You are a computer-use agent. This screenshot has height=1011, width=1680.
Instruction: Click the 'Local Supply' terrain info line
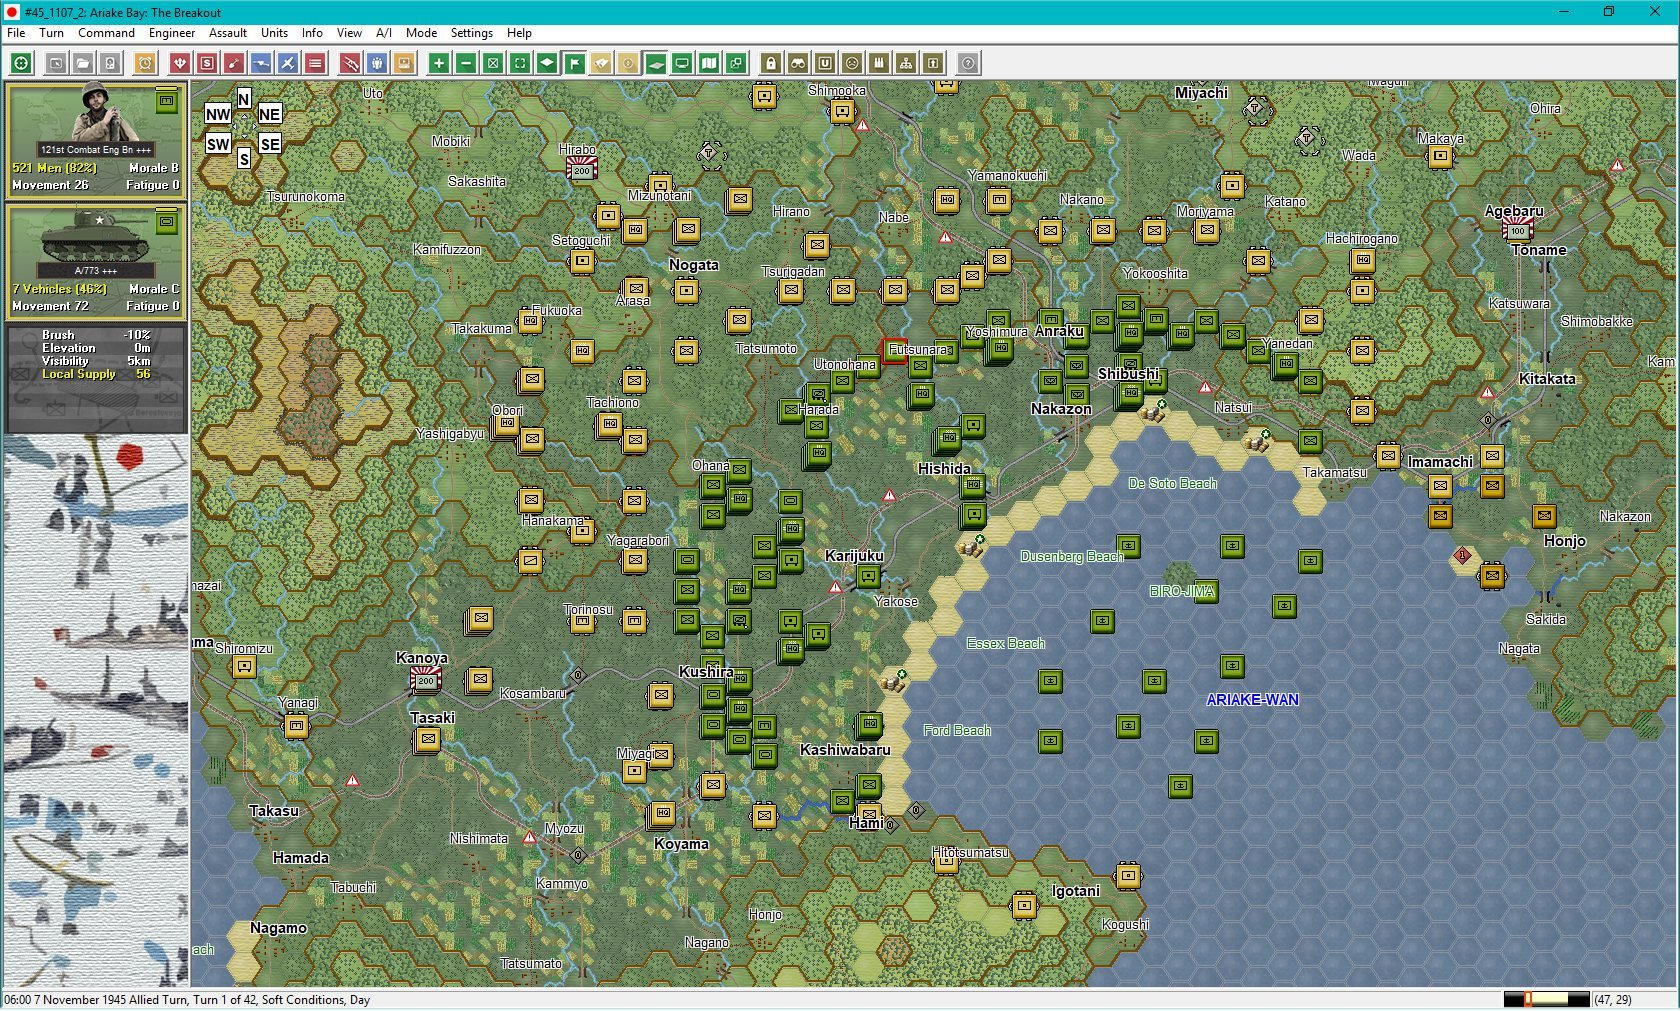(96, 374)
